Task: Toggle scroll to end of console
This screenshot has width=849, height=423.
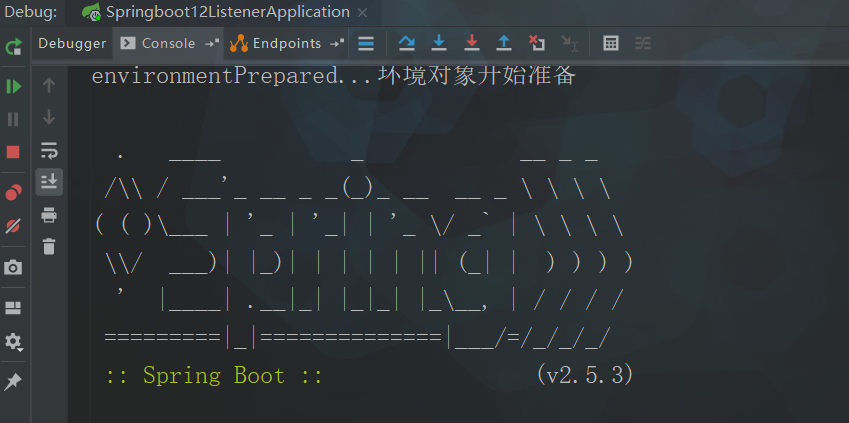Action: point(49,181)
